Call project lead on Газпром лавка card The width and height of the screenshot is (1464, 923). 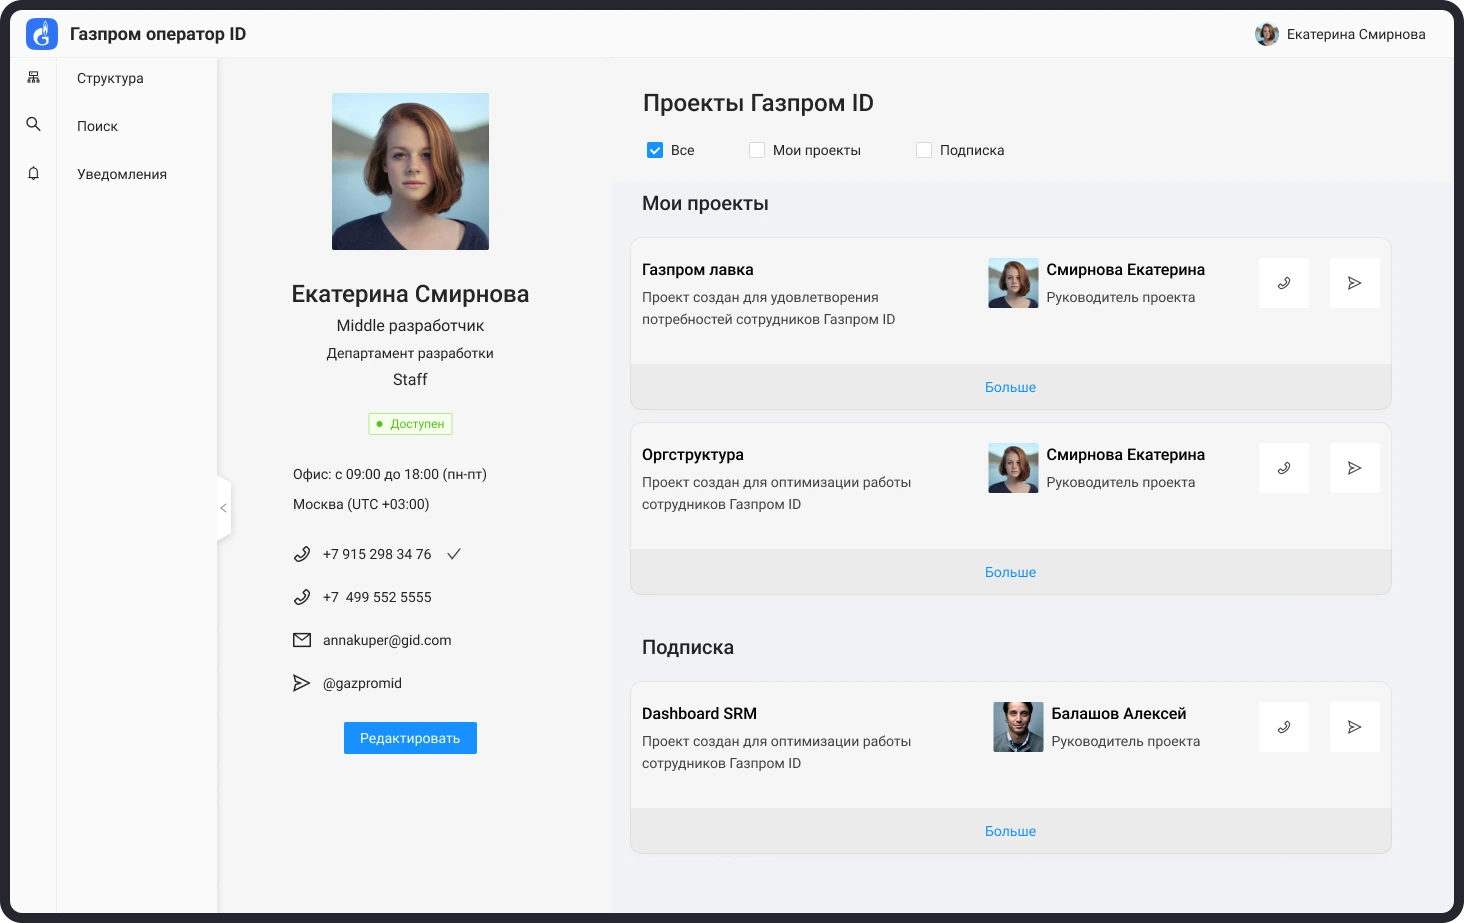[1284, 283]
